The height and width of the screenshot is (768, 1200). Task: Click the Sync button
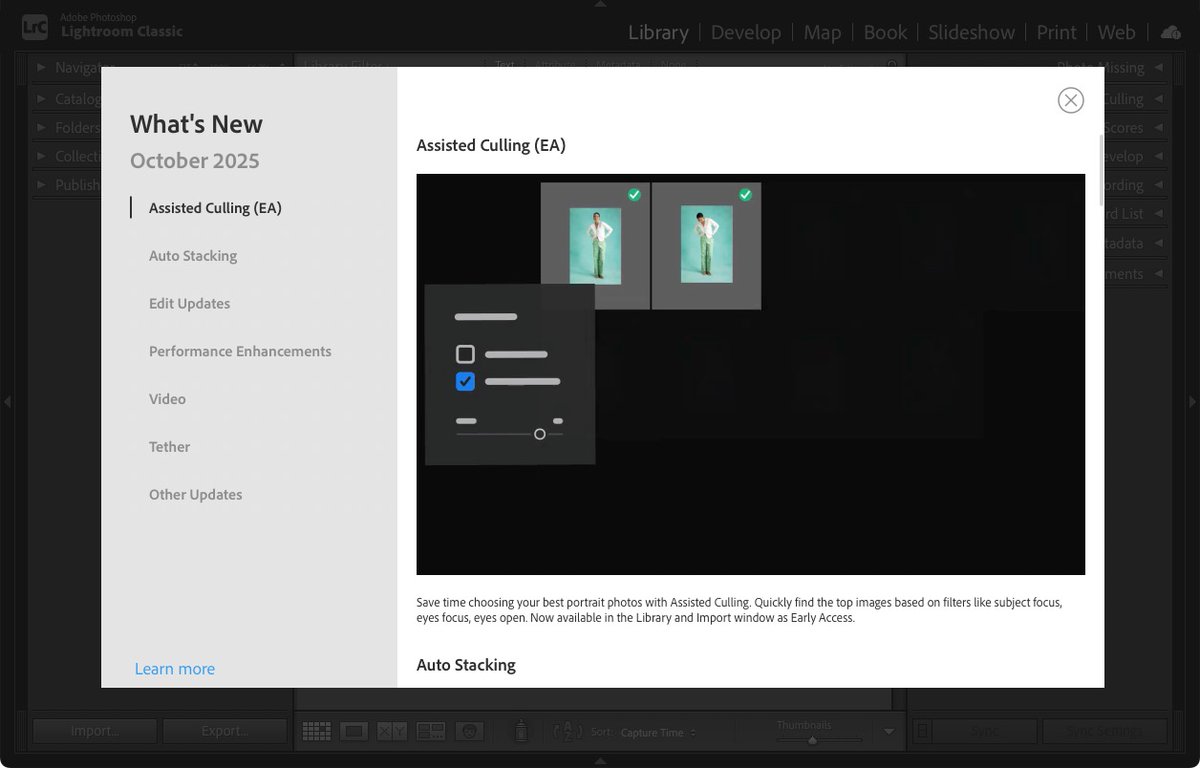pyautogui.click(x=985, y=731)
